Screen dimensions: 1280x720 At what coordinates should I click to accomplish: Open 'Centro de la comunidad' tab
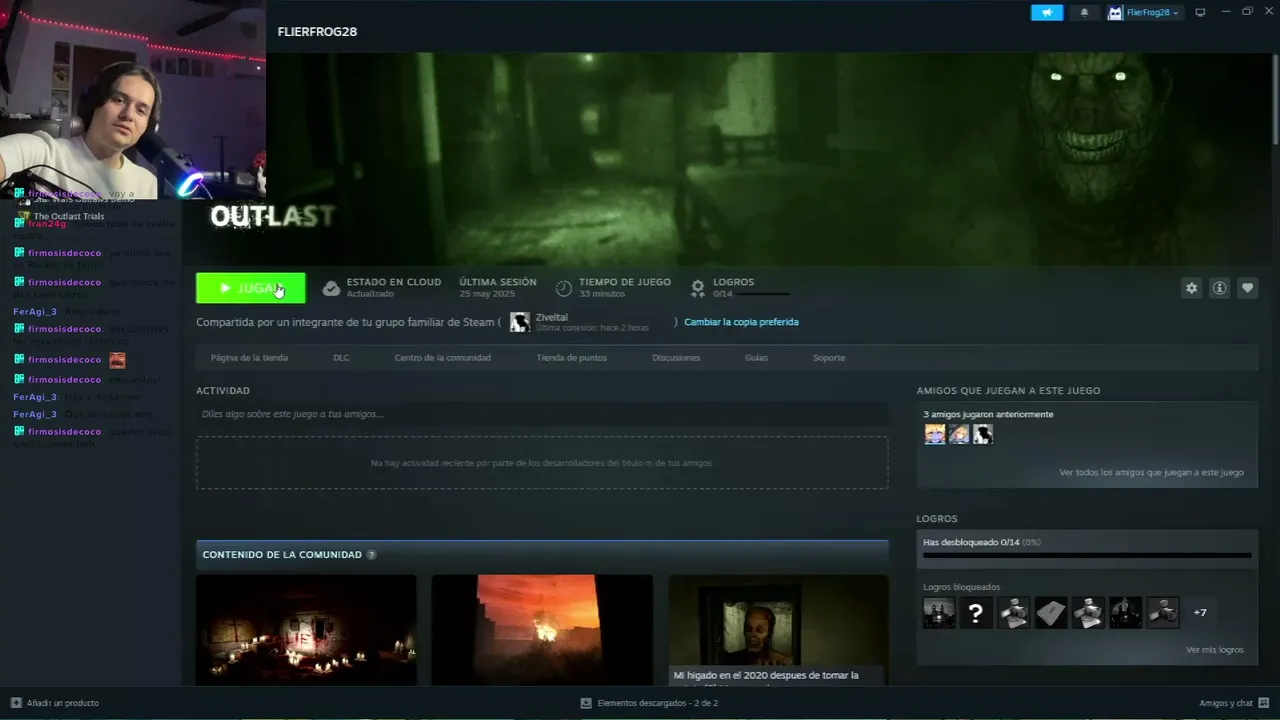pos(442,358)
